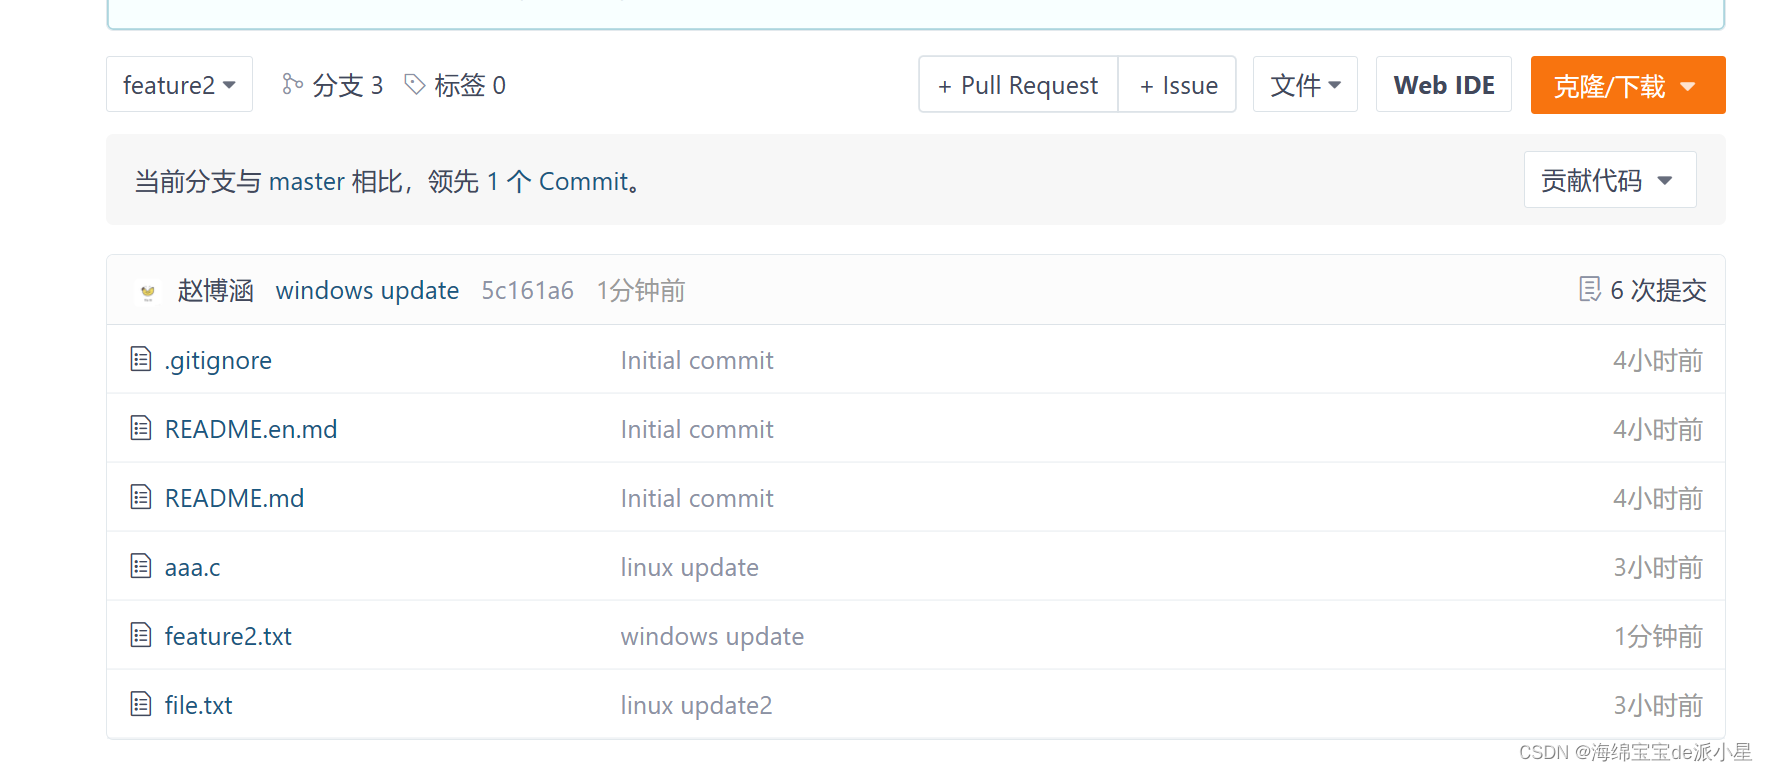Click the file icon for feature2.txt
1768x771 pixels.
(x=141, y=635)
